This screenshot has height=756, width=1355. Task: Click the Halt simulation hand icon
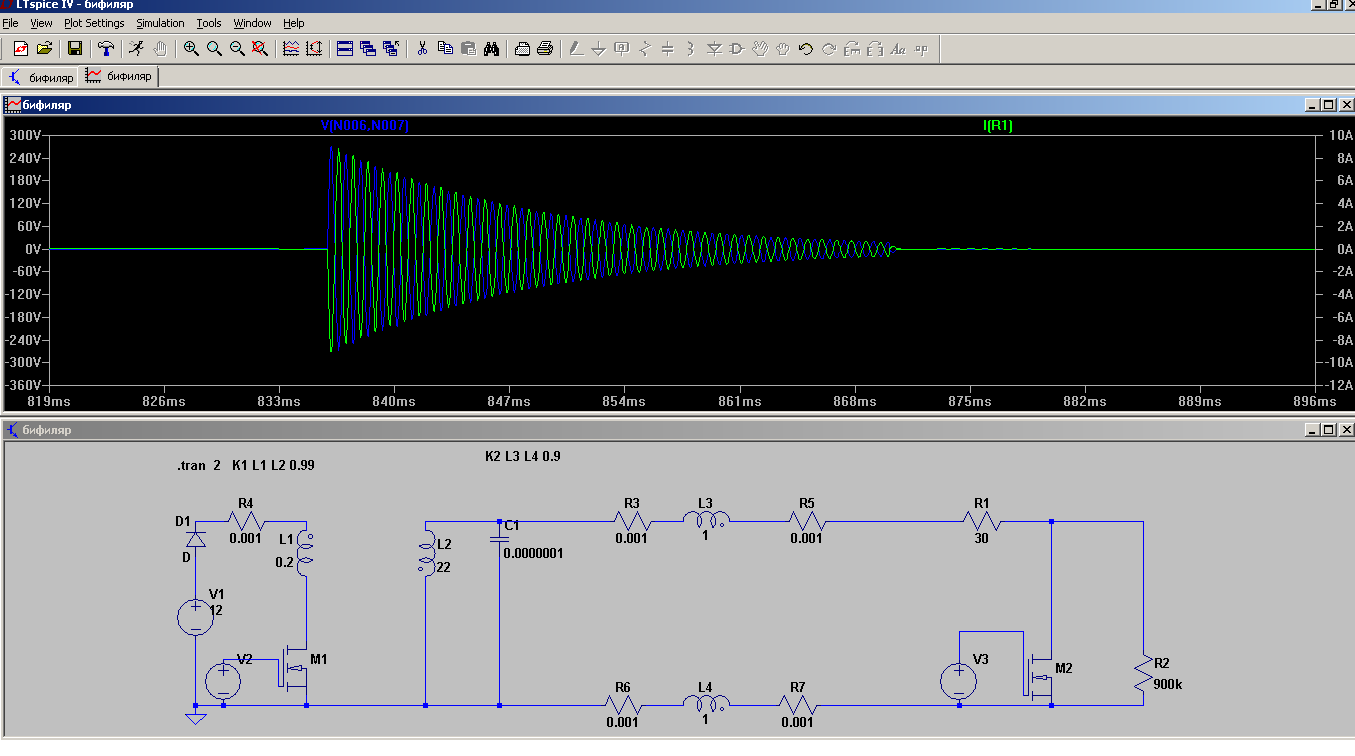pyautogui.click(x=160, y=48)
